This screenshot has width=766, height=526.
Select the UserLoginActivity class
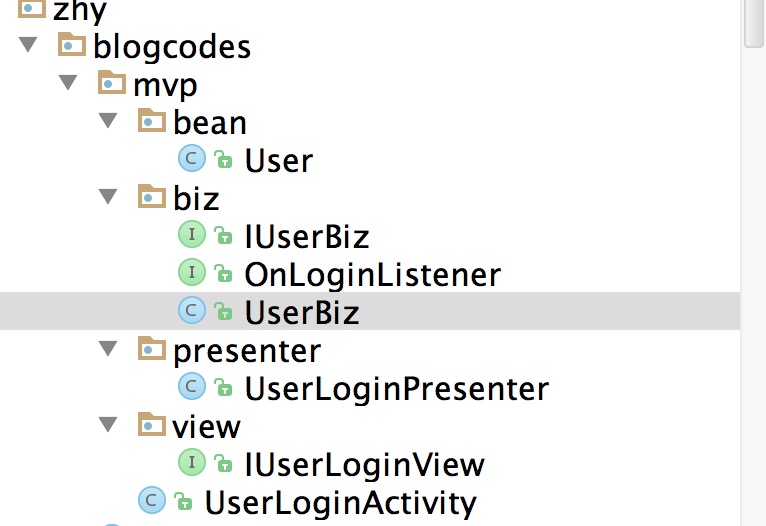340,503
